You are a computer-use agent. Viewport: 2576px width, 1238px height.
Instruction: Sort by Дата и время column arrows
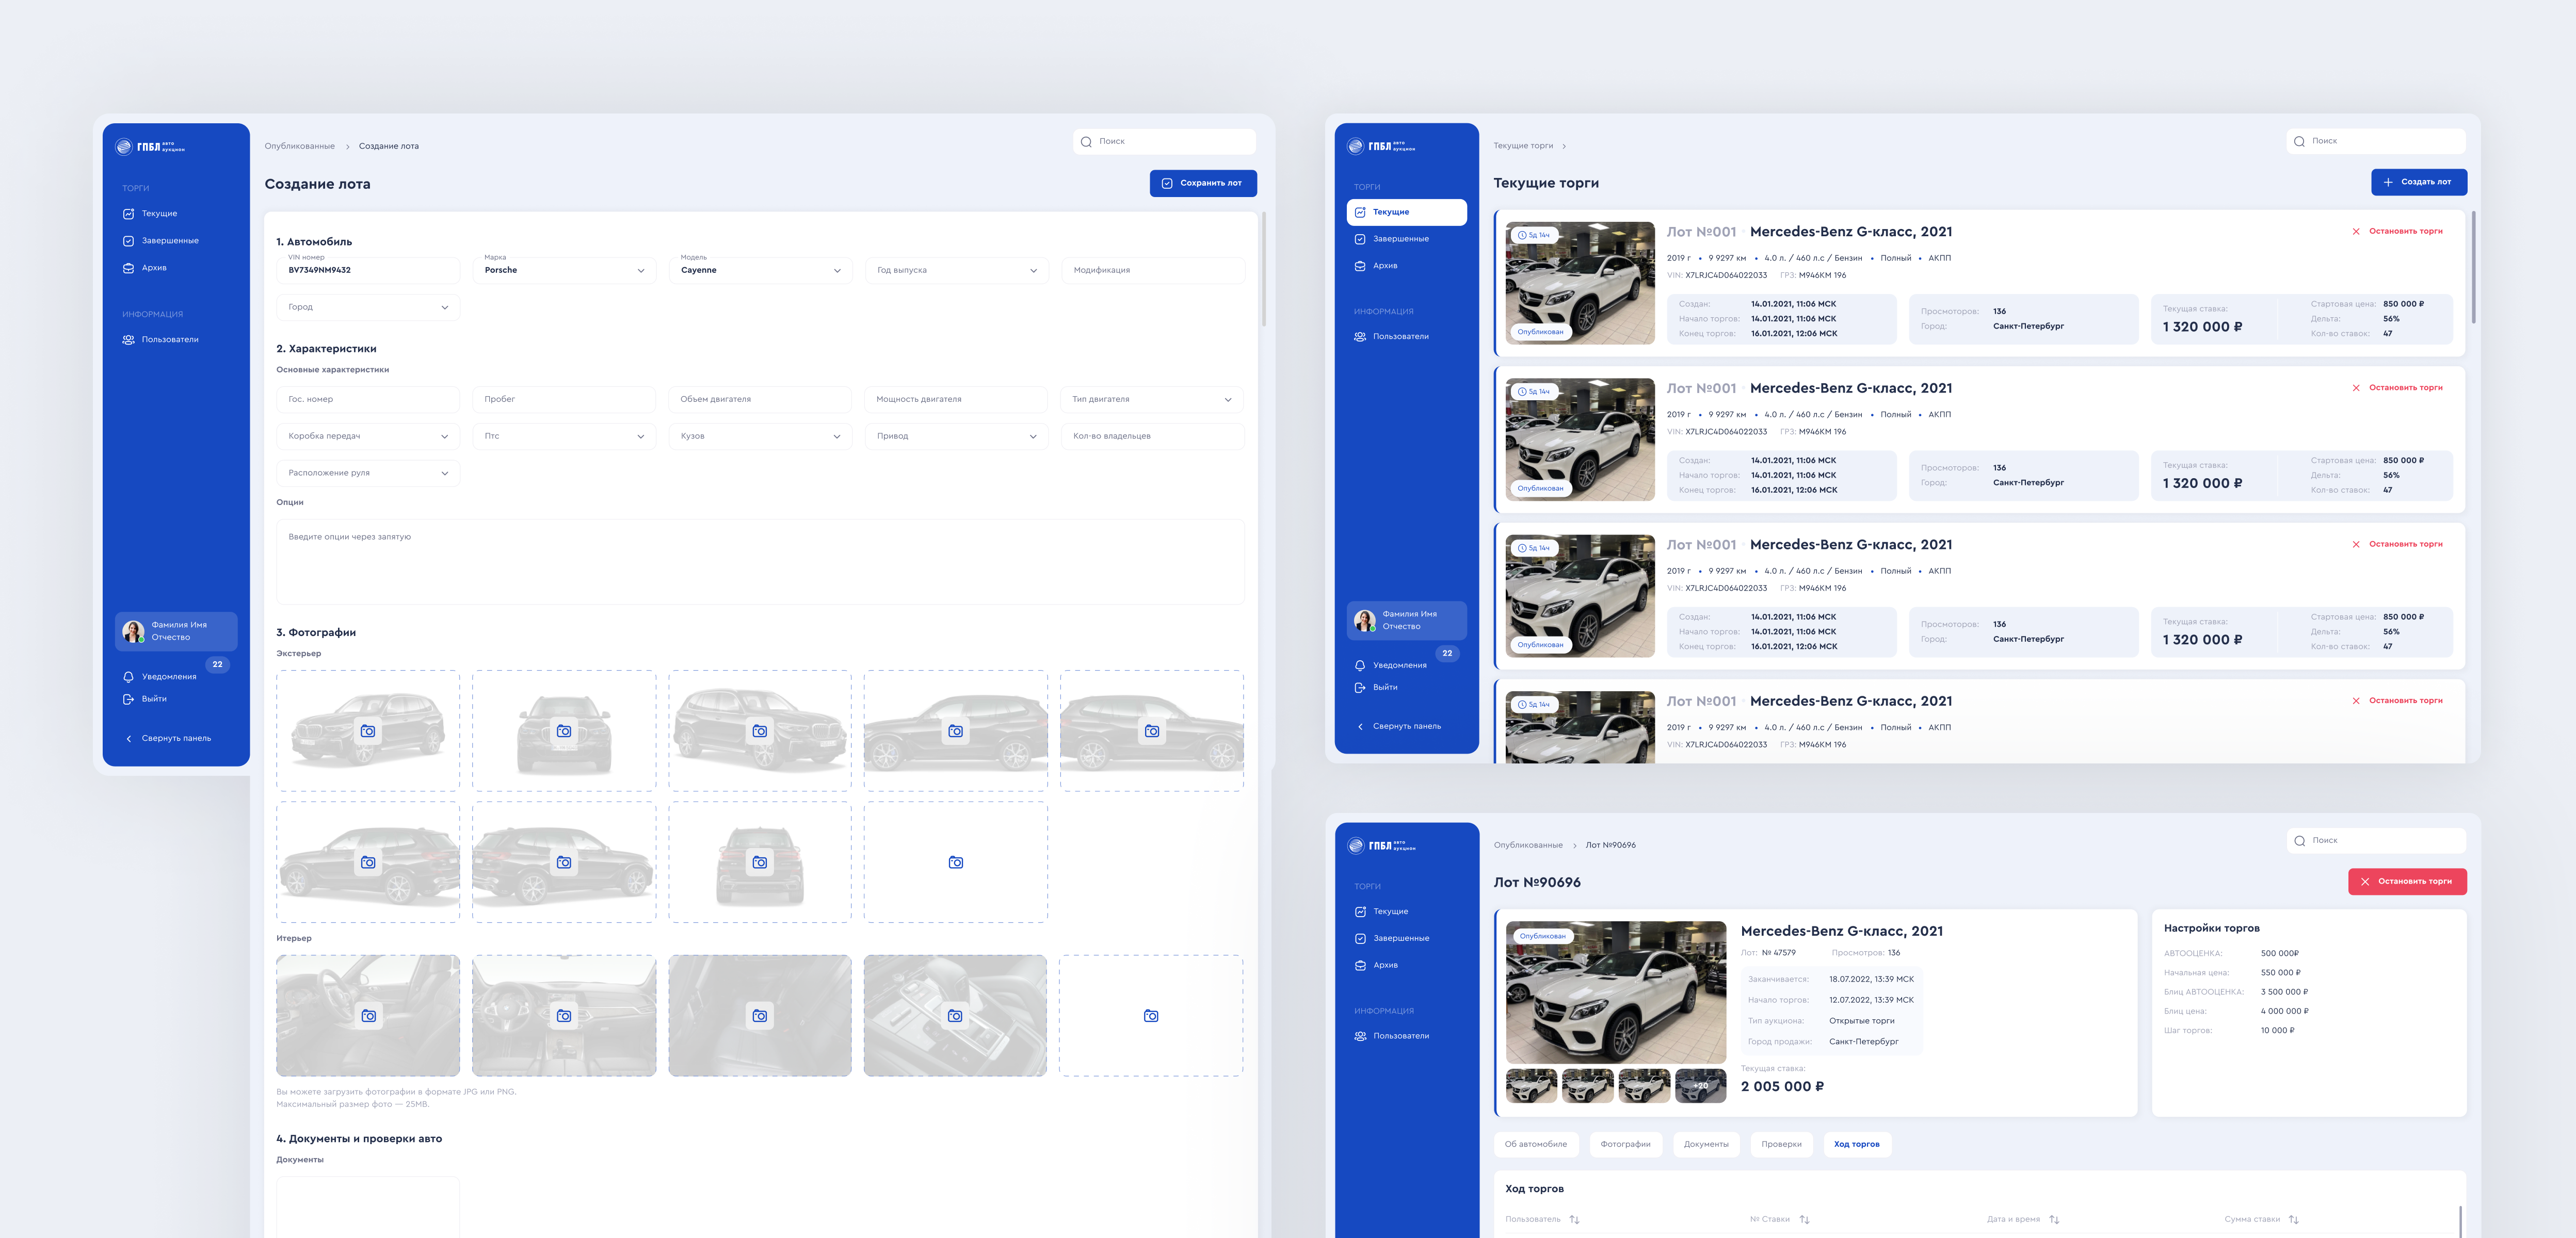pyautogui.click(x=2054, y=1220)
